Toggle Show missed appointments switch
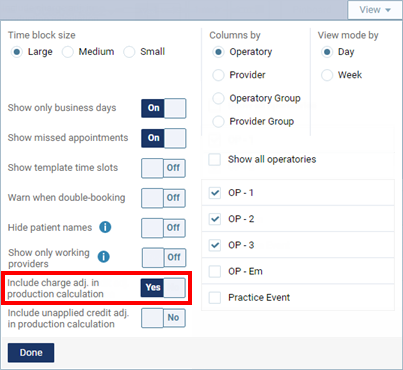This screenshot has width=403, height=370. pyautogui.click(x=164, y=138)
